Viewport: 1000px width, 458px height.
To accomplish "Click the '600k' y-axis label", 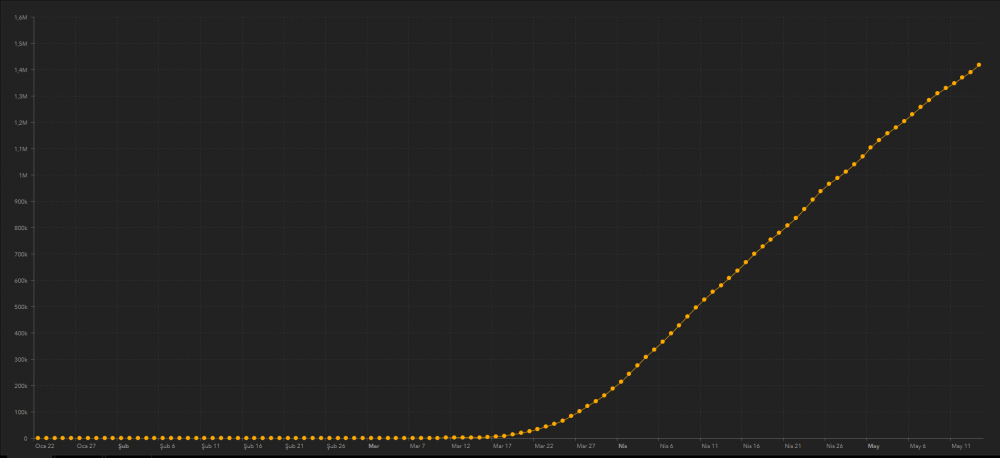I will click(21, 281).
